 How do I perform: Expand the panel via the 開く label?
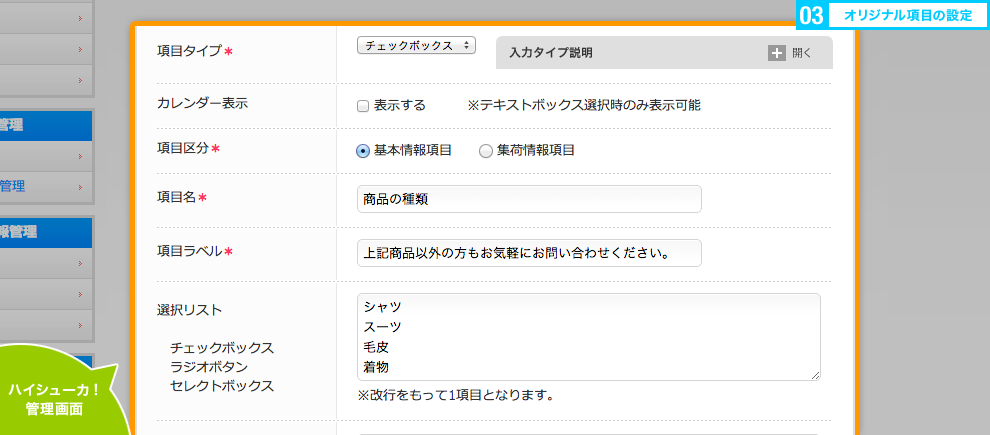(802, 53)
